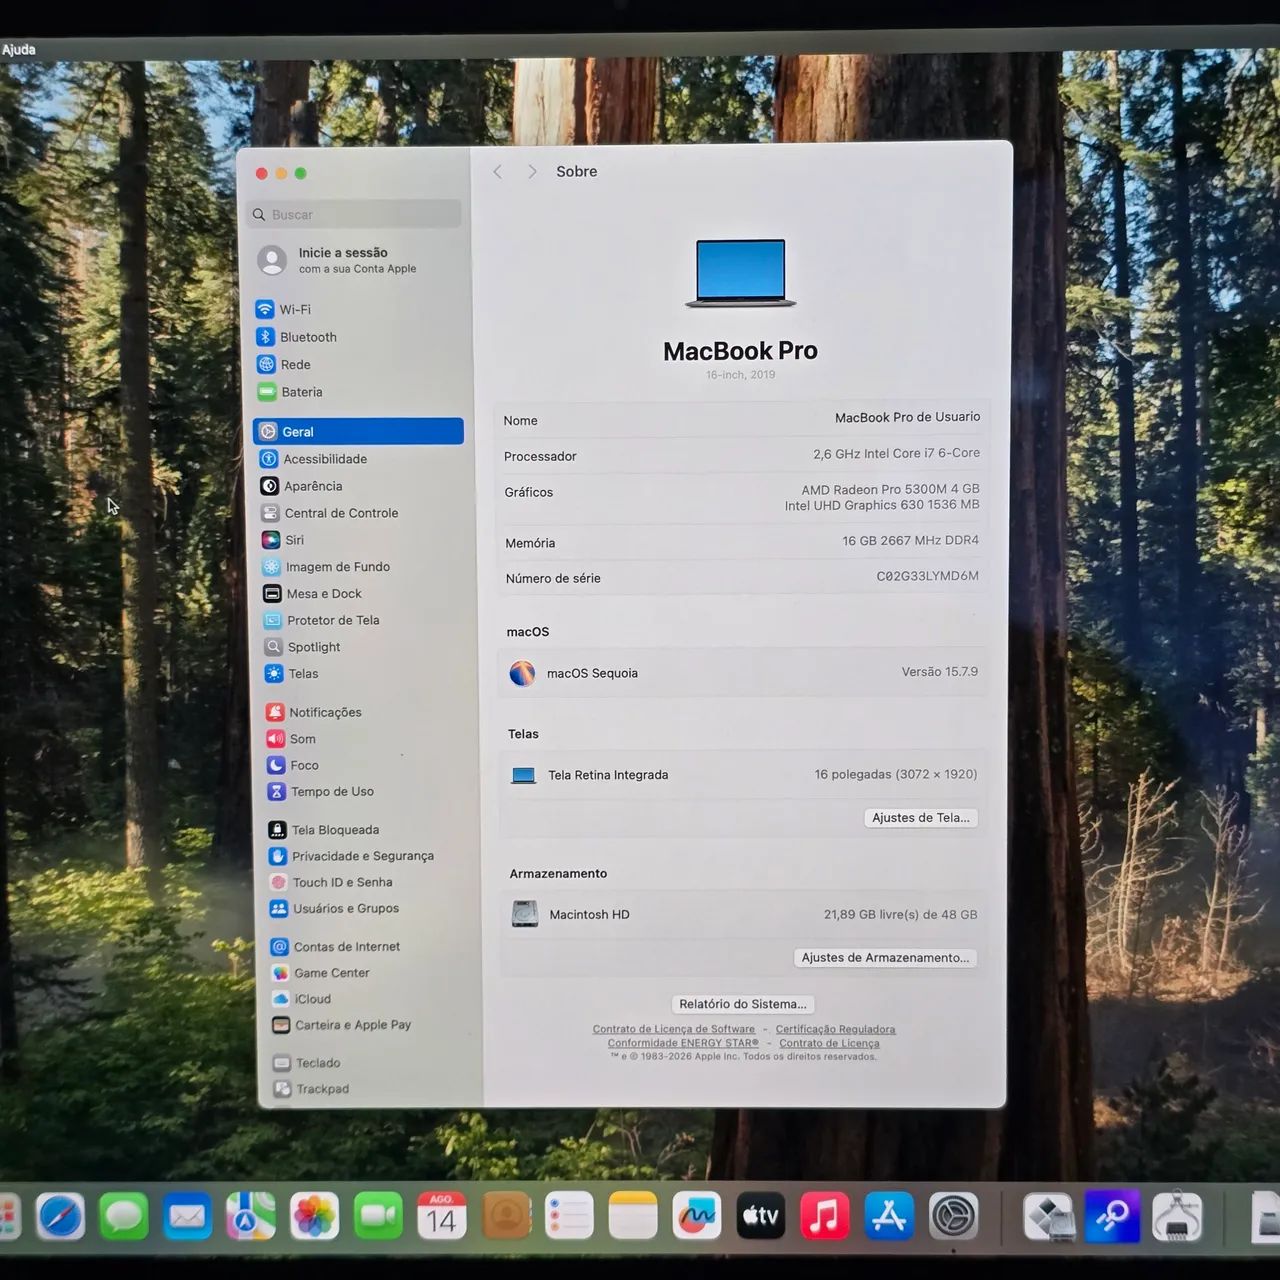Open Touch ID e Senha settings

(x=331, y=882)
